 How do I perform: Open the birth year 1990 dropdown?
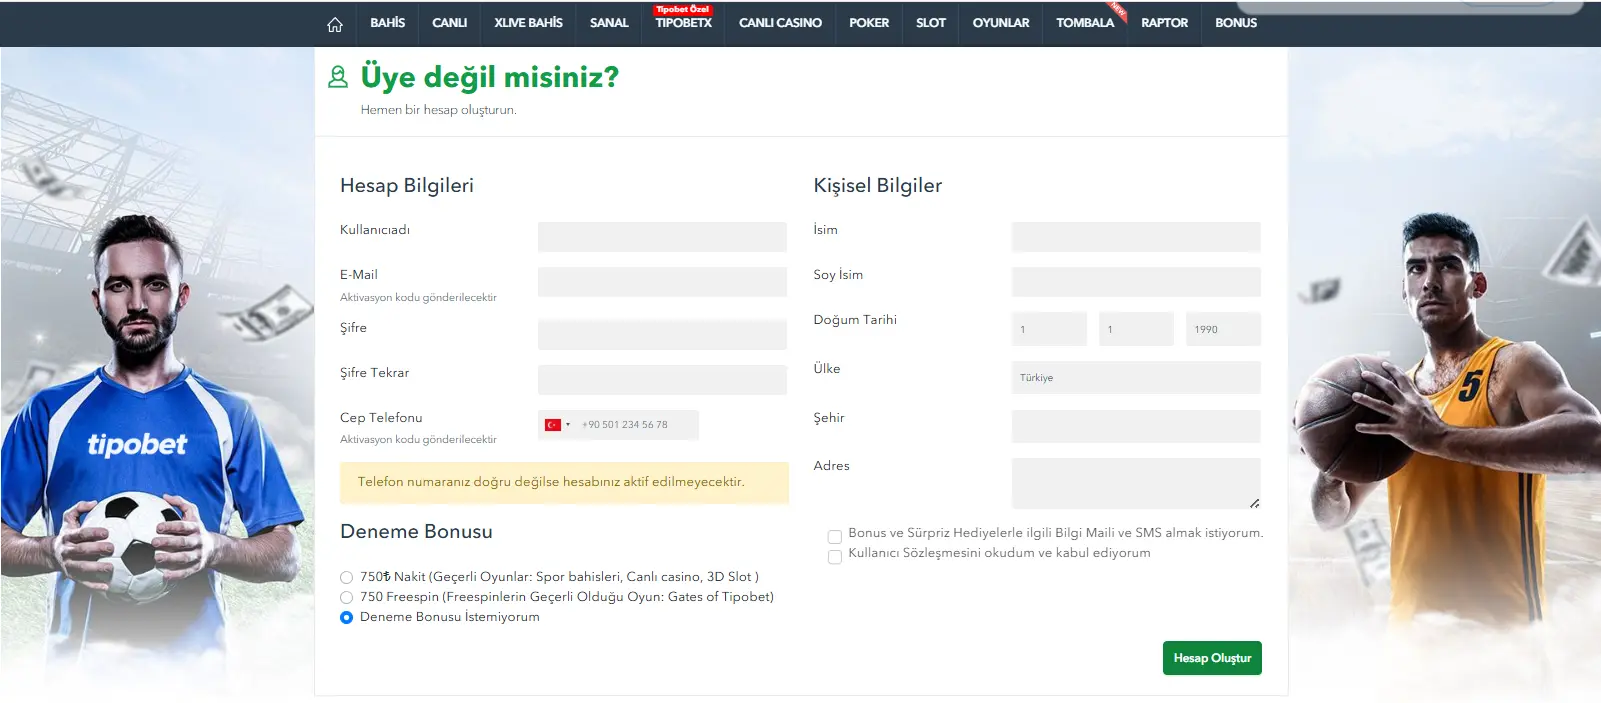1223,329
